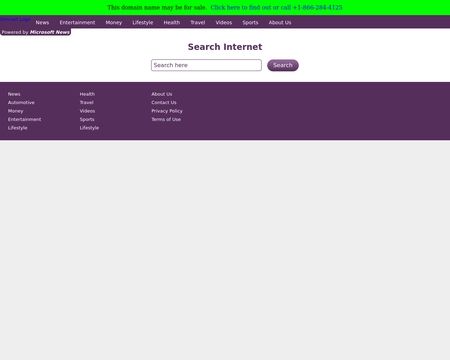Select Travel in the top navigation bar
The image size is (450, 360).
click(x=198, y=22)
